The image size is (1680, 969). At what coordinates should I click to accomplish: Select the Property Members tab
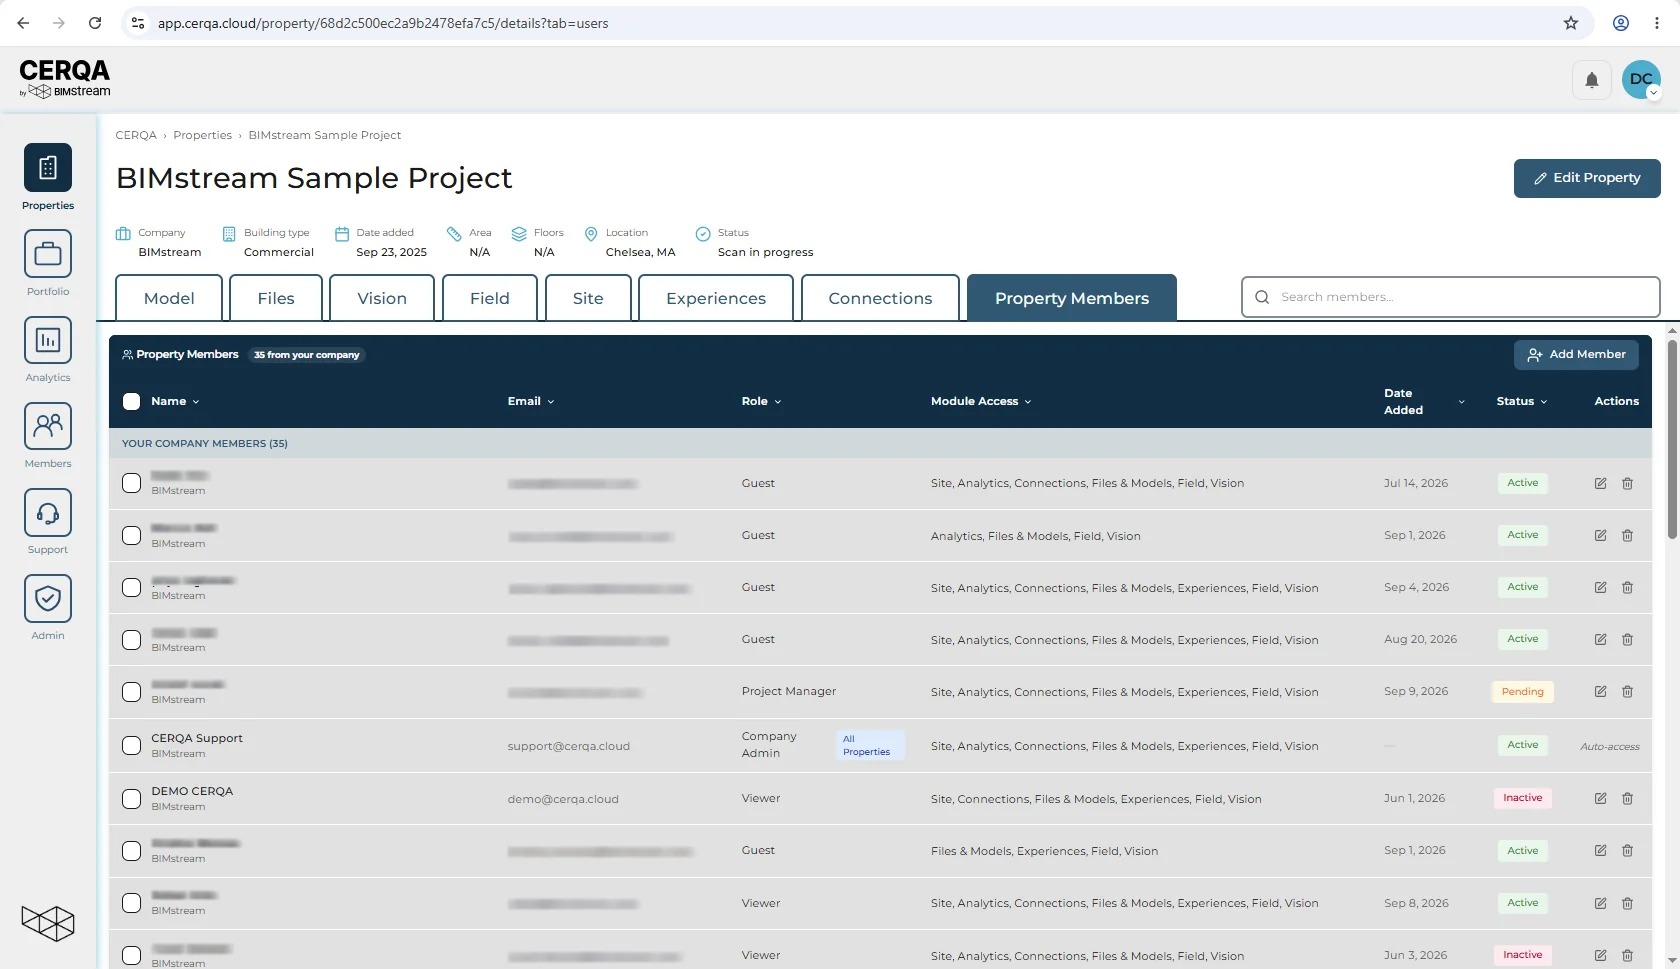1072,298
